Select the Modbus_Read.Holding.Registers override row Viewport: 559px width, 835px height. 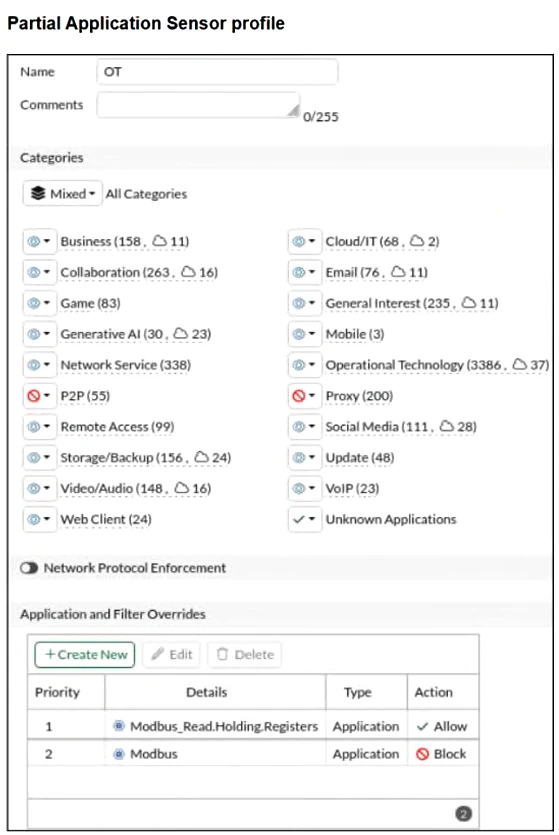click(253, 726)
